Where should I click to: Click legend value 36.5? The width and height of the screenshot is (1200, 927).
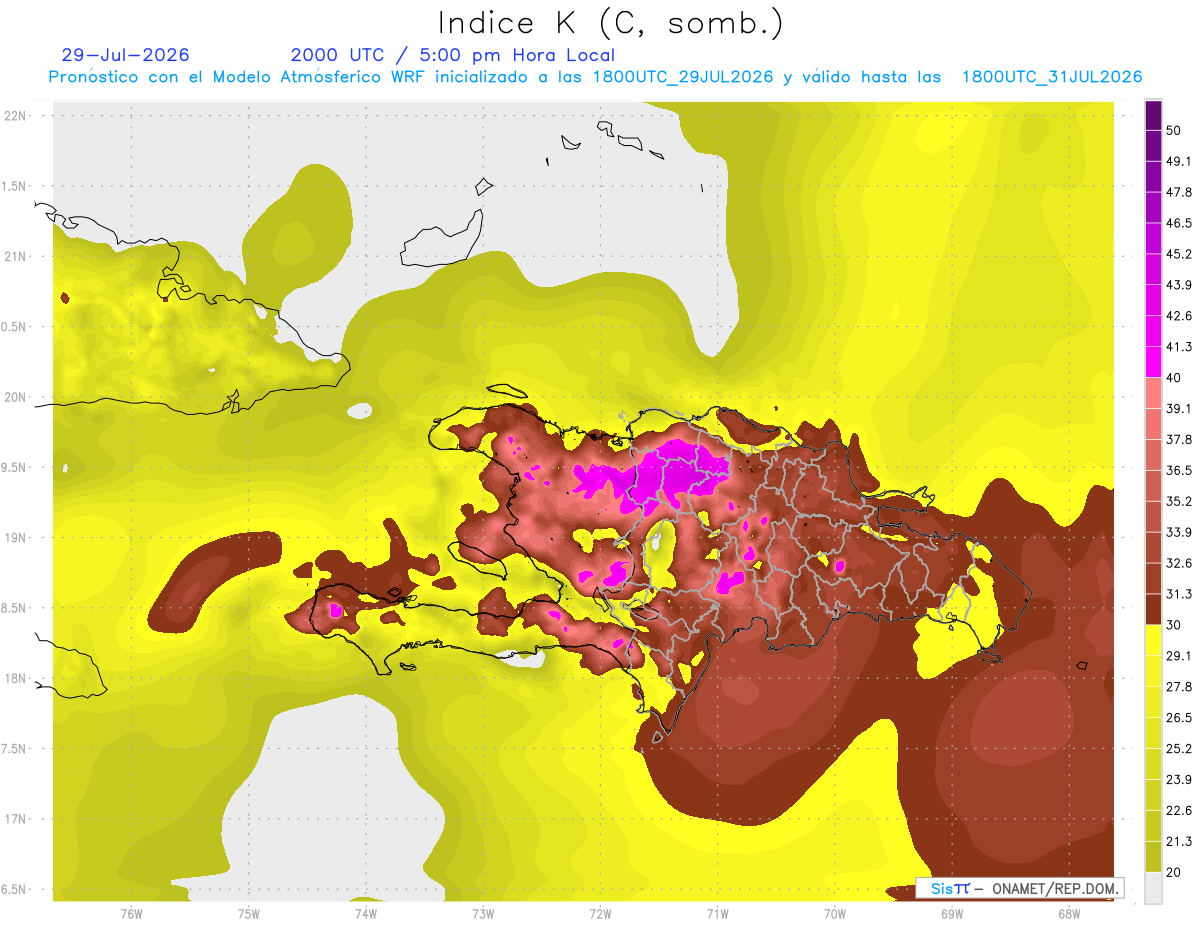pyautogui.click(x=1179, y=470)
